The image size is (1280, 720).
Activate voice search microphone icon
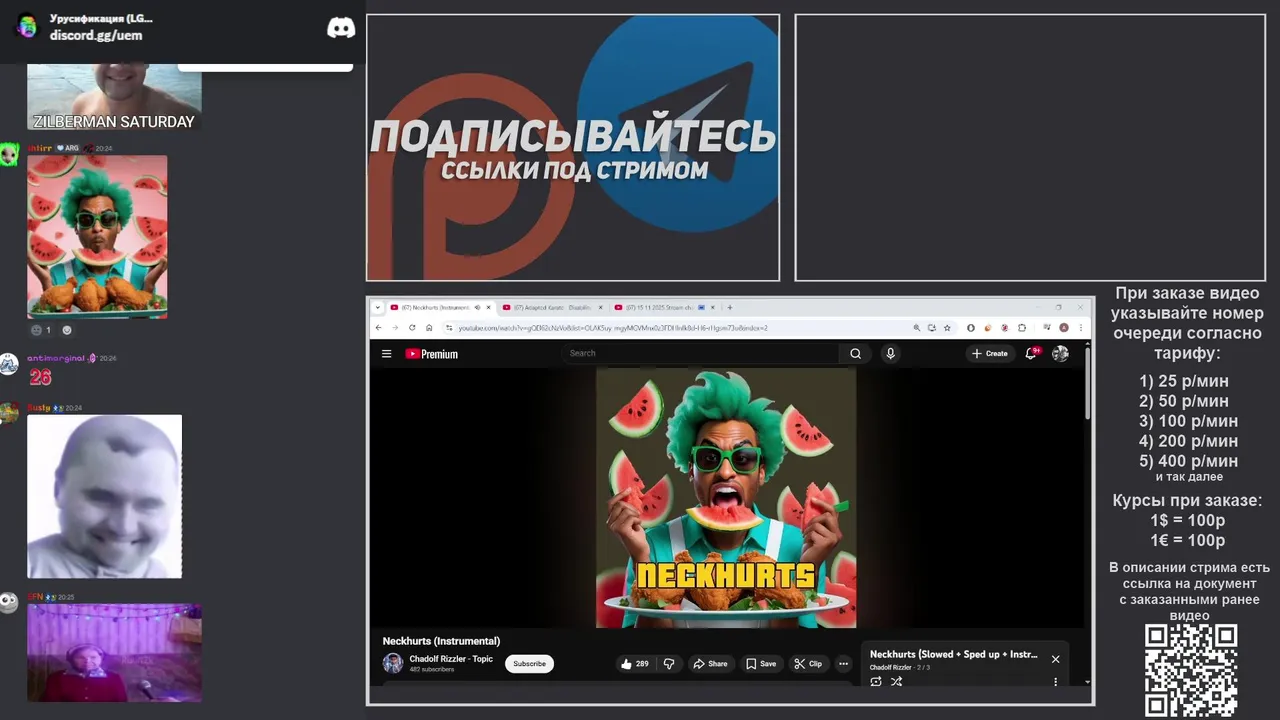[890, 353]
